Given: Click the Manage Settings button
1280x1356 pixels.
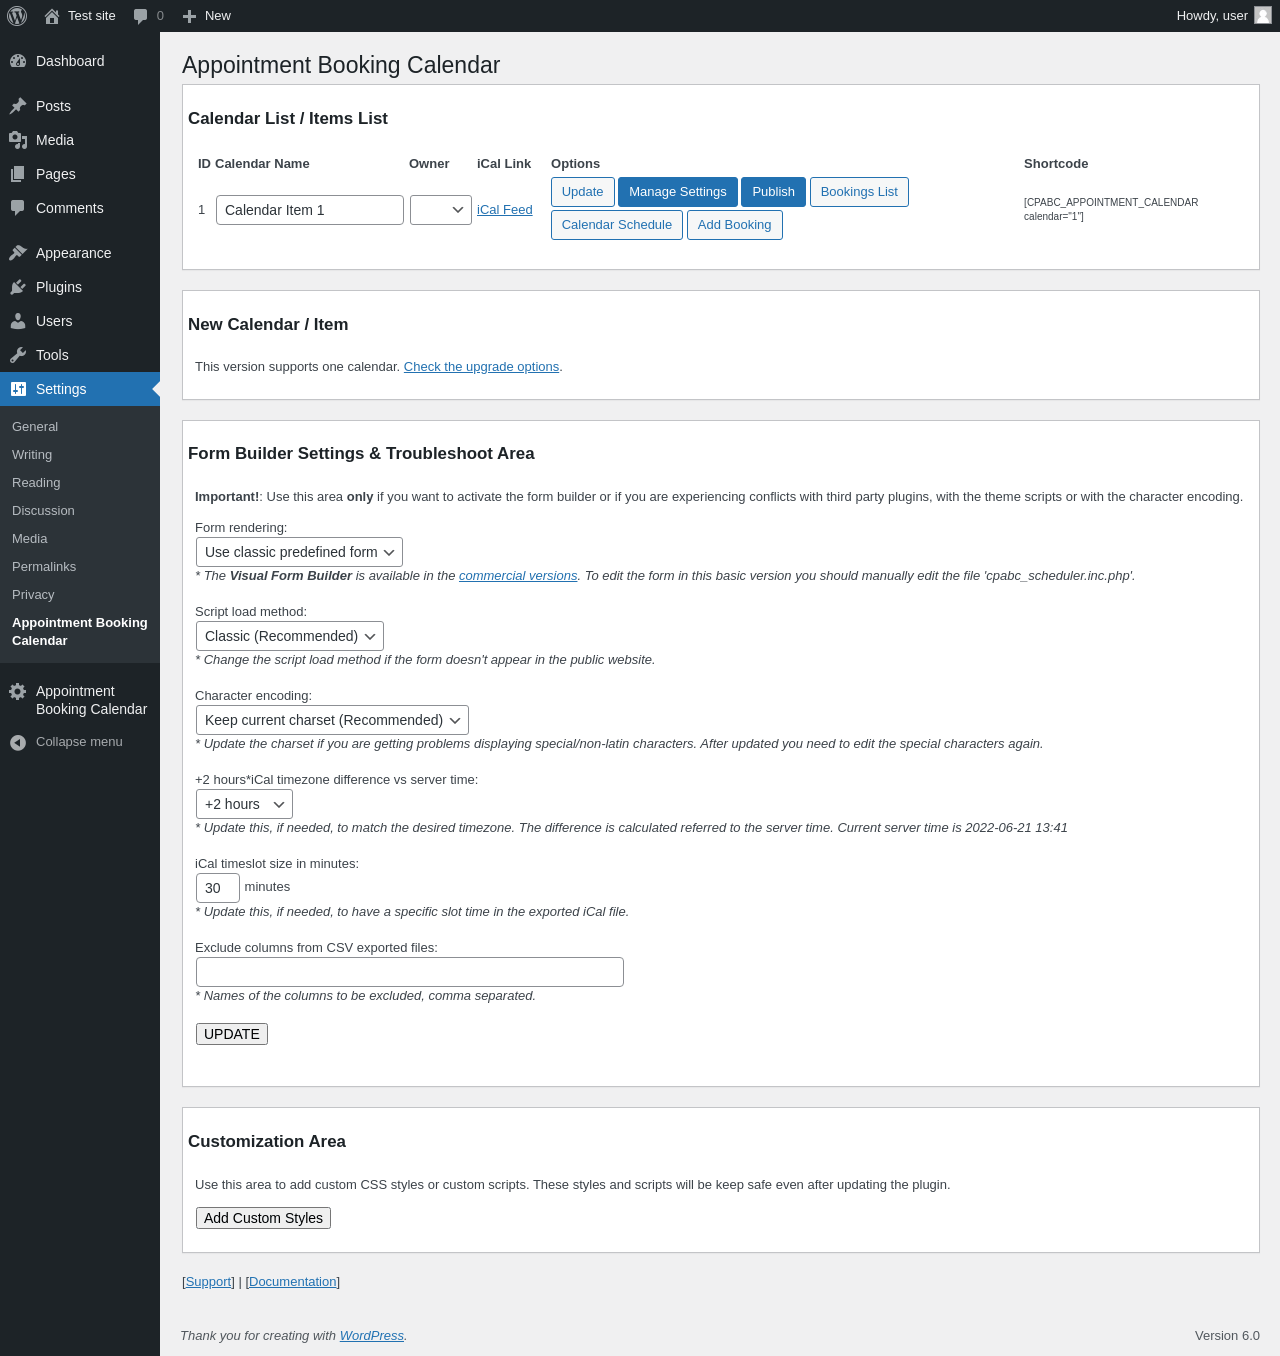Looking at the screenshot, I should click(677, 192).
